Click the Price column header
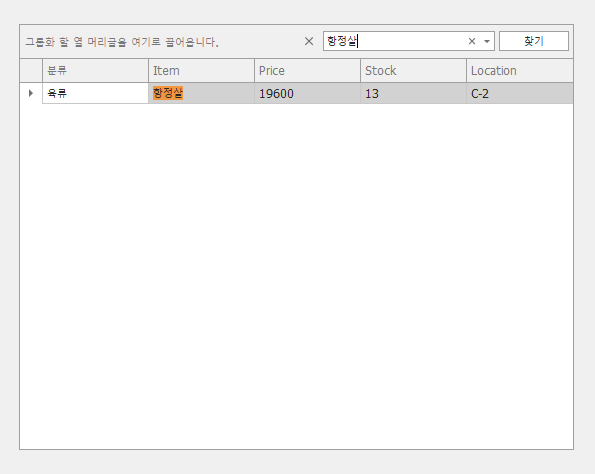The height and width of the screenshot is (474, 595). [x=307, y=71]
